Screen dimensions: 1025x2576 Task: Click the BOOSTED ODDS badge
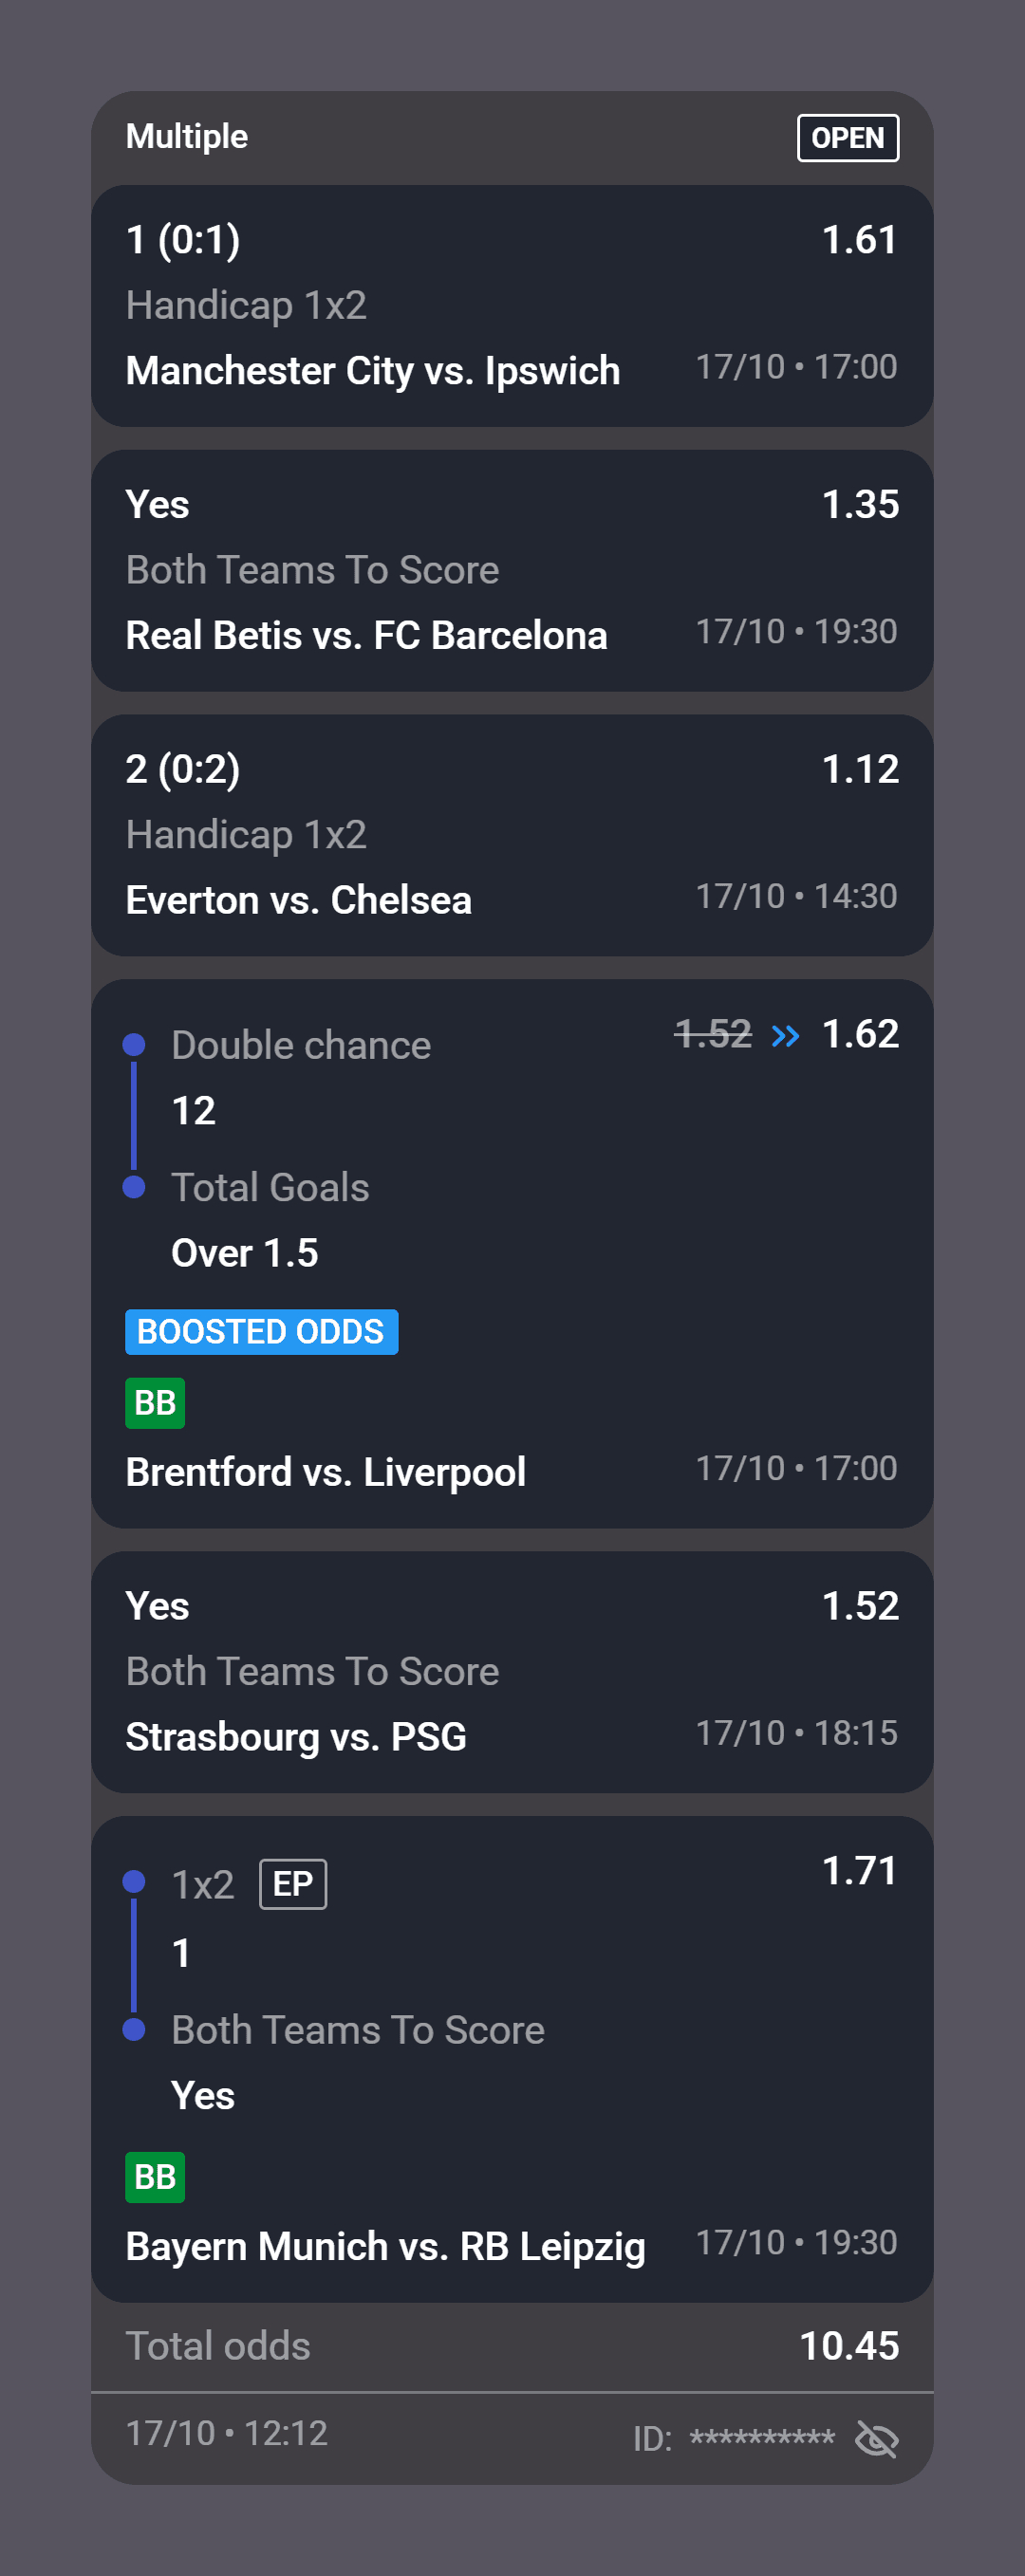point(261,1331)
